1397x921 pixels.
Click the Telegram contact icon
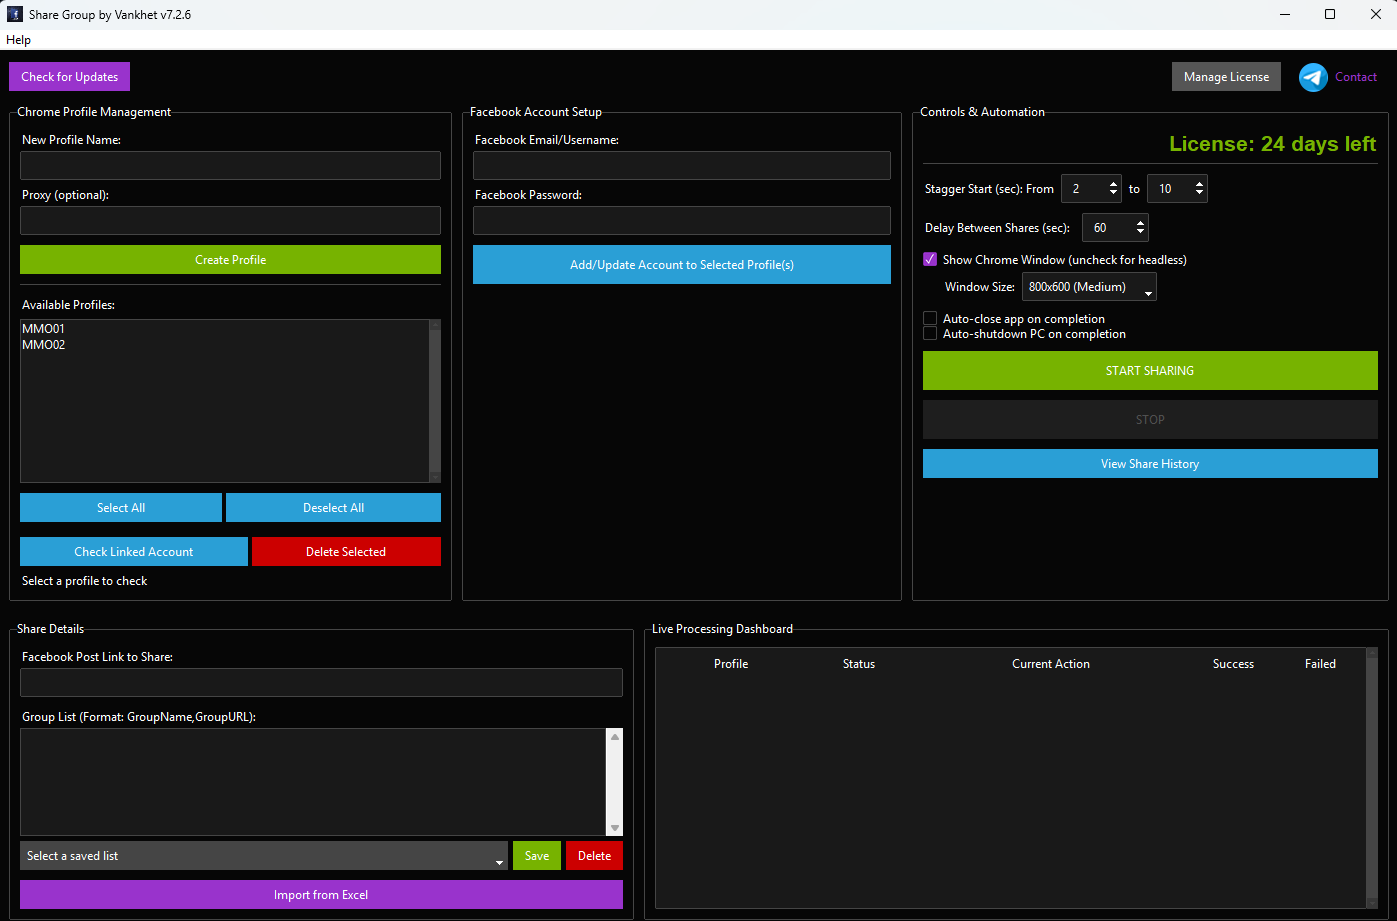1313,77
